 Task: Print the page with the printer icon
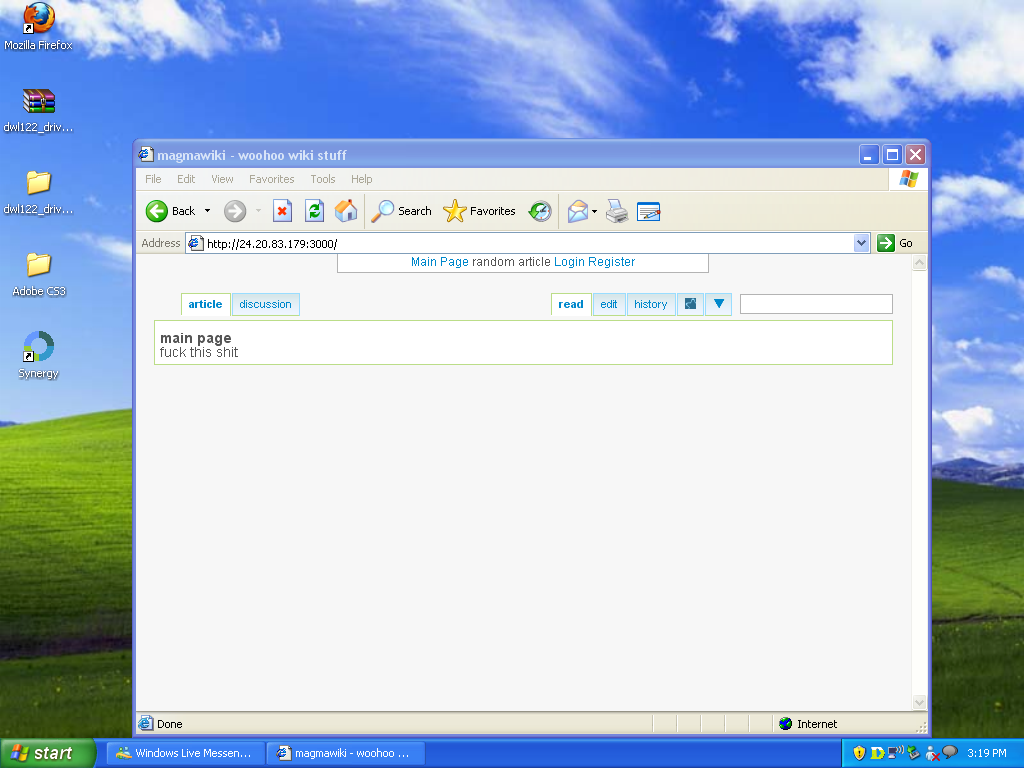click(x=616, y=211)
